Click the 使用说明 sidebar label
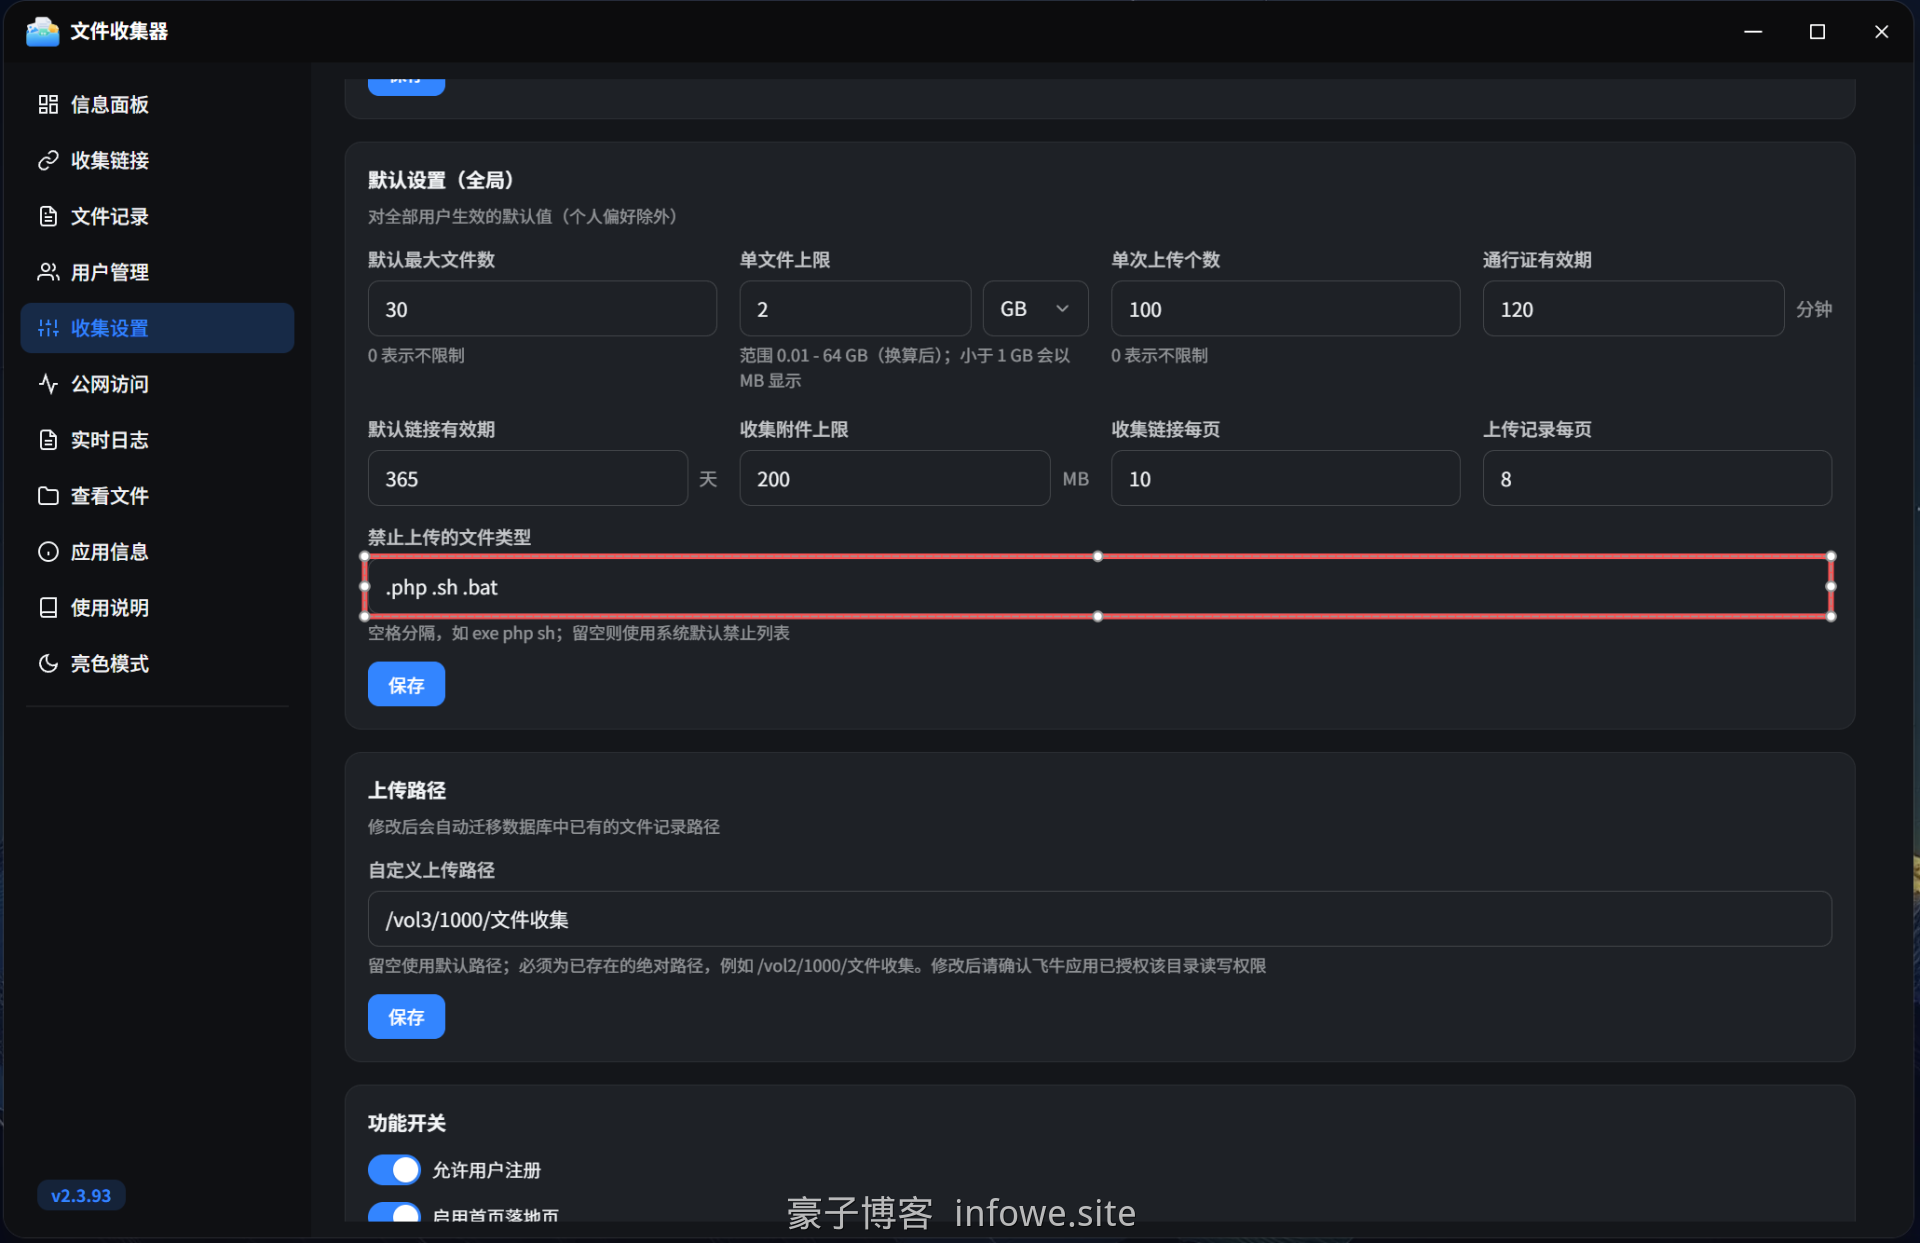The image size is (1920, 1243). tap(109, 608)
